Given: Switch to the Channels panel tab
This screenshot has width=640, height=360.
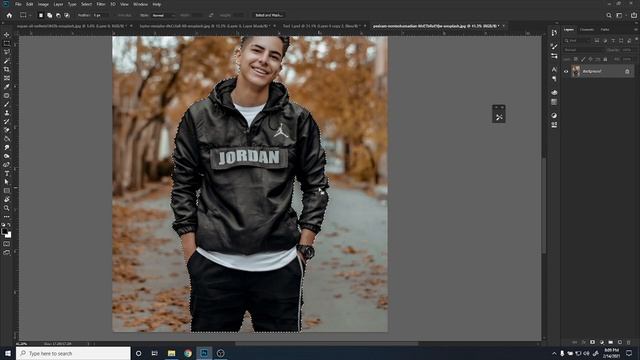Looking at the screenshot, I should 587,29.
